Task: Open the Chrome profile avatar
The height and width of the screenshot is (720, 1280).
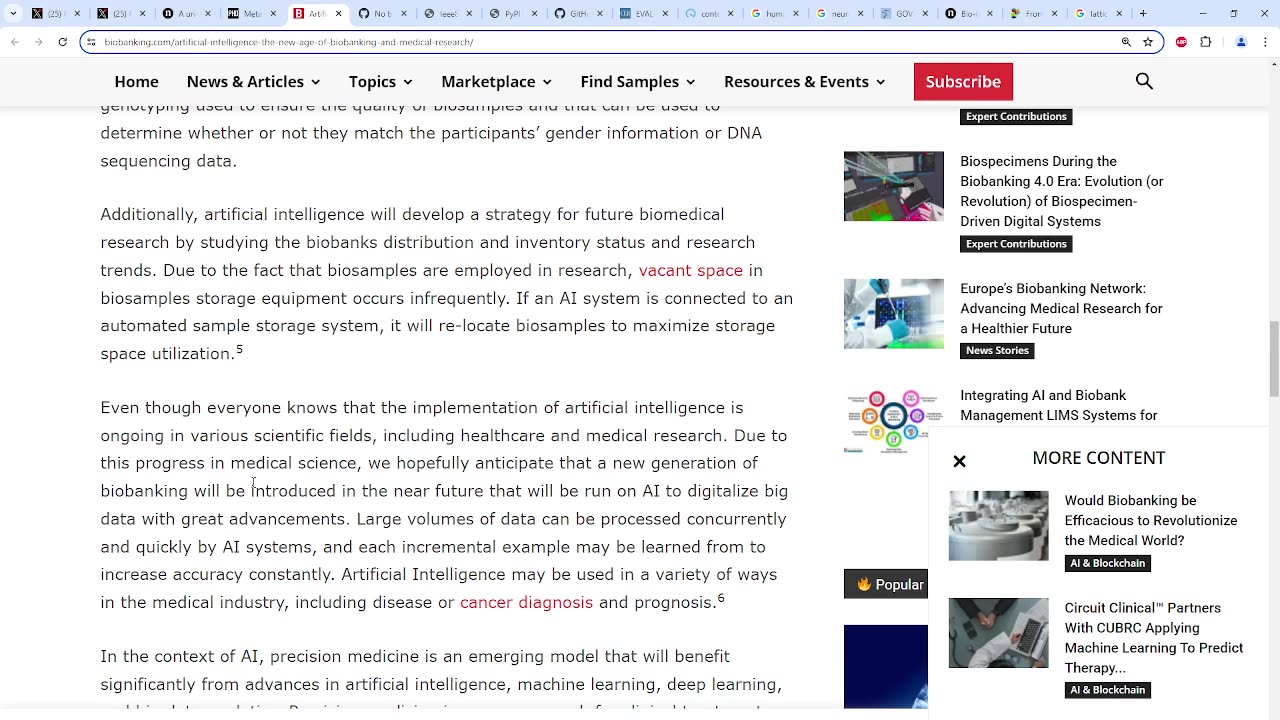Action: click(x=1241, y=42)
